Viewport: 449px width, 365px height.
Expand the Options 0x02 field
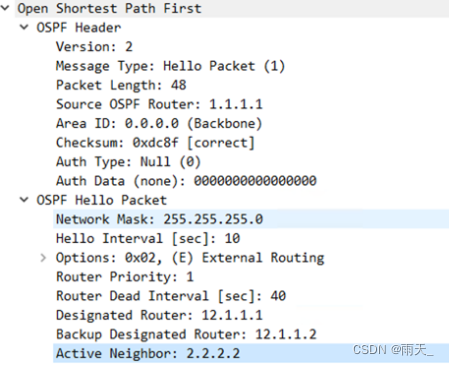coord(43,257)
